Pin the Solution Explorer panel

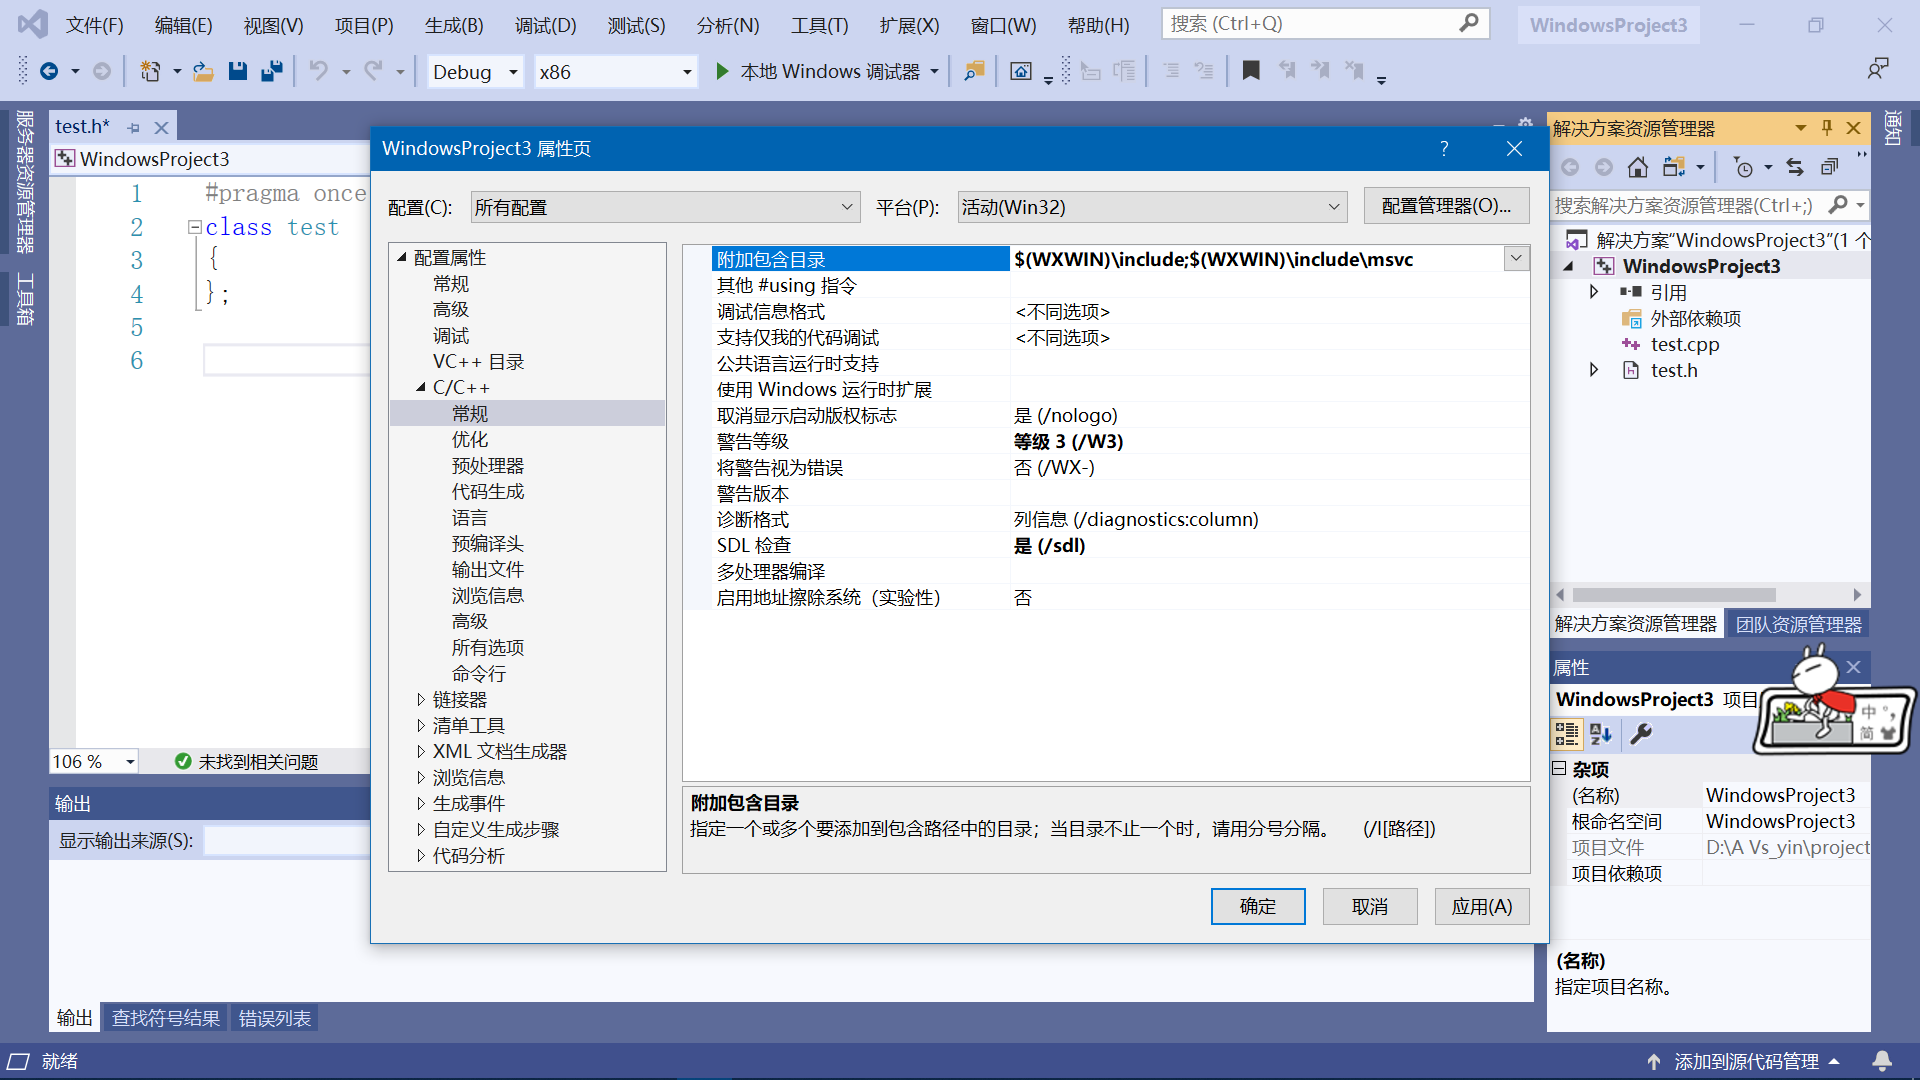tap(1827, 127)
